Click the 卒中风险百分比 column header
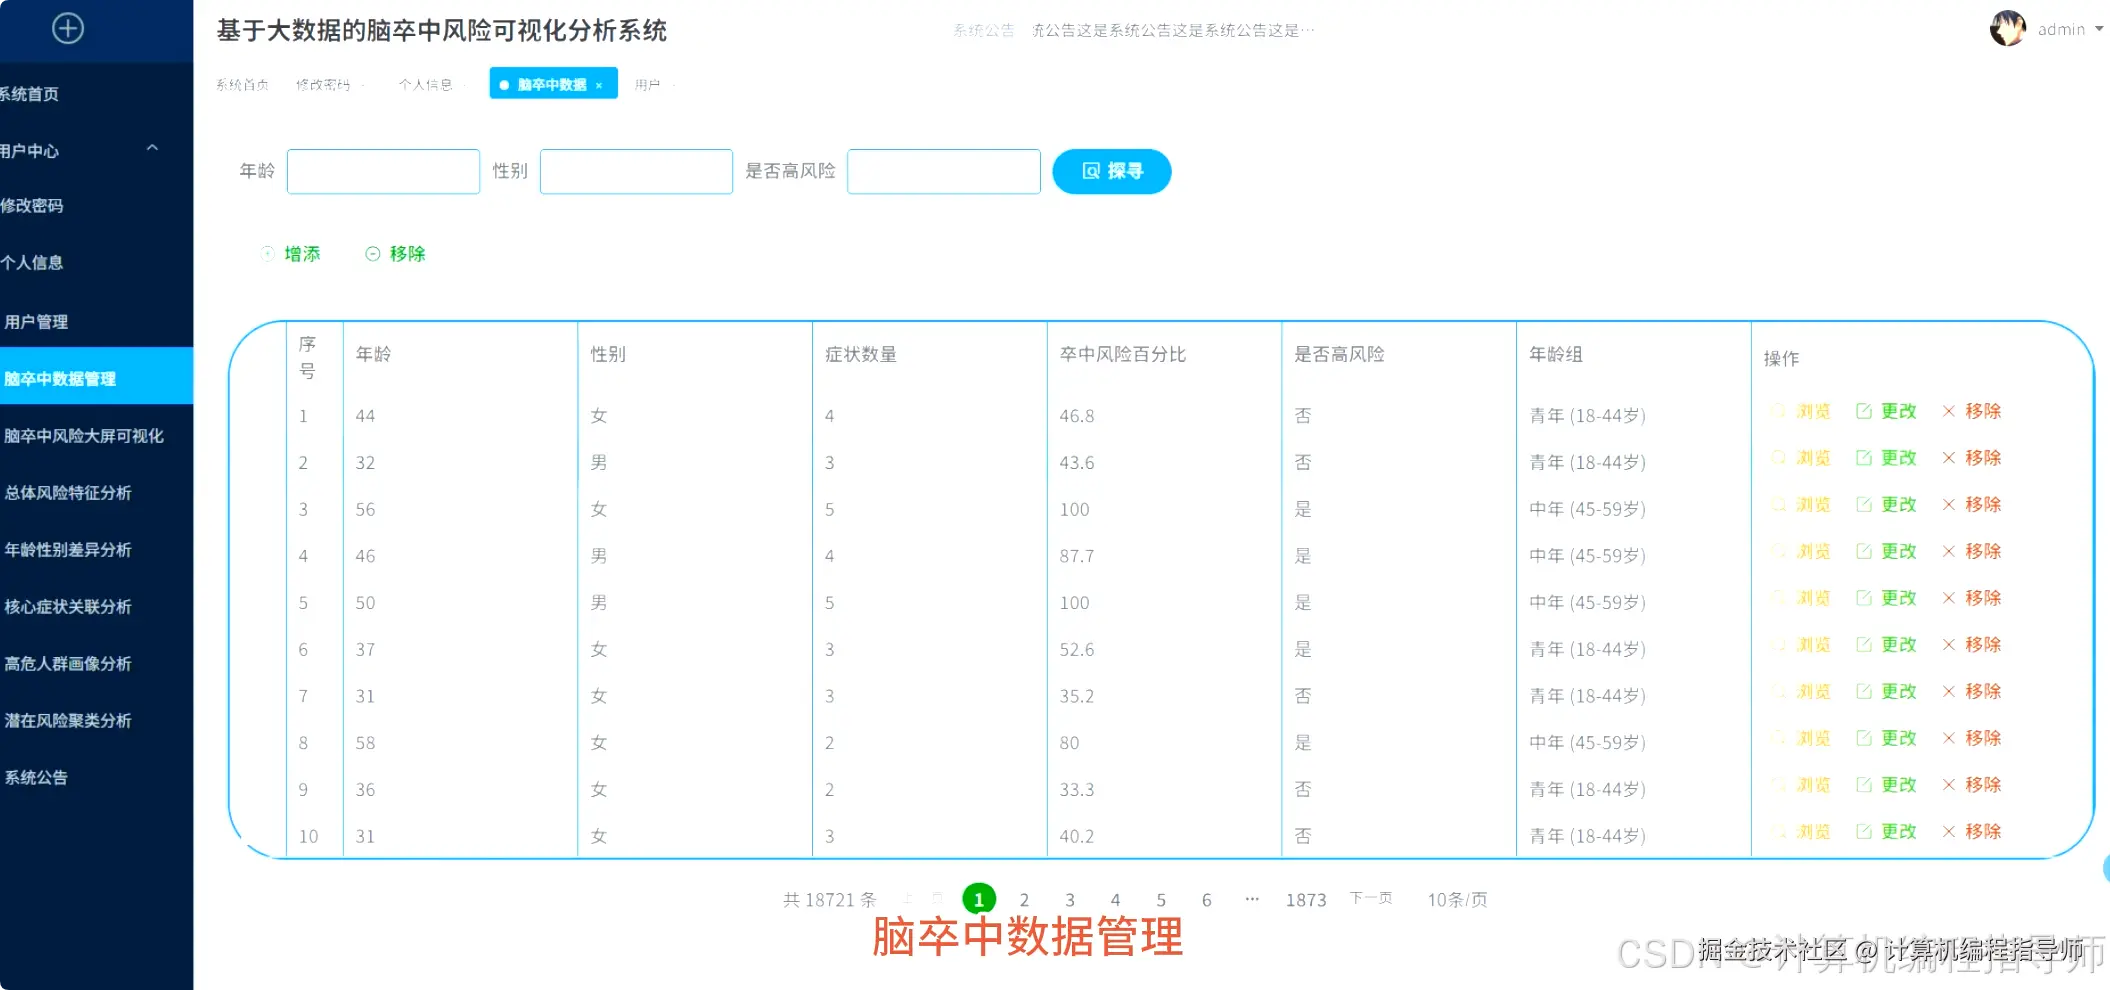 click(x=1123, y=354)
